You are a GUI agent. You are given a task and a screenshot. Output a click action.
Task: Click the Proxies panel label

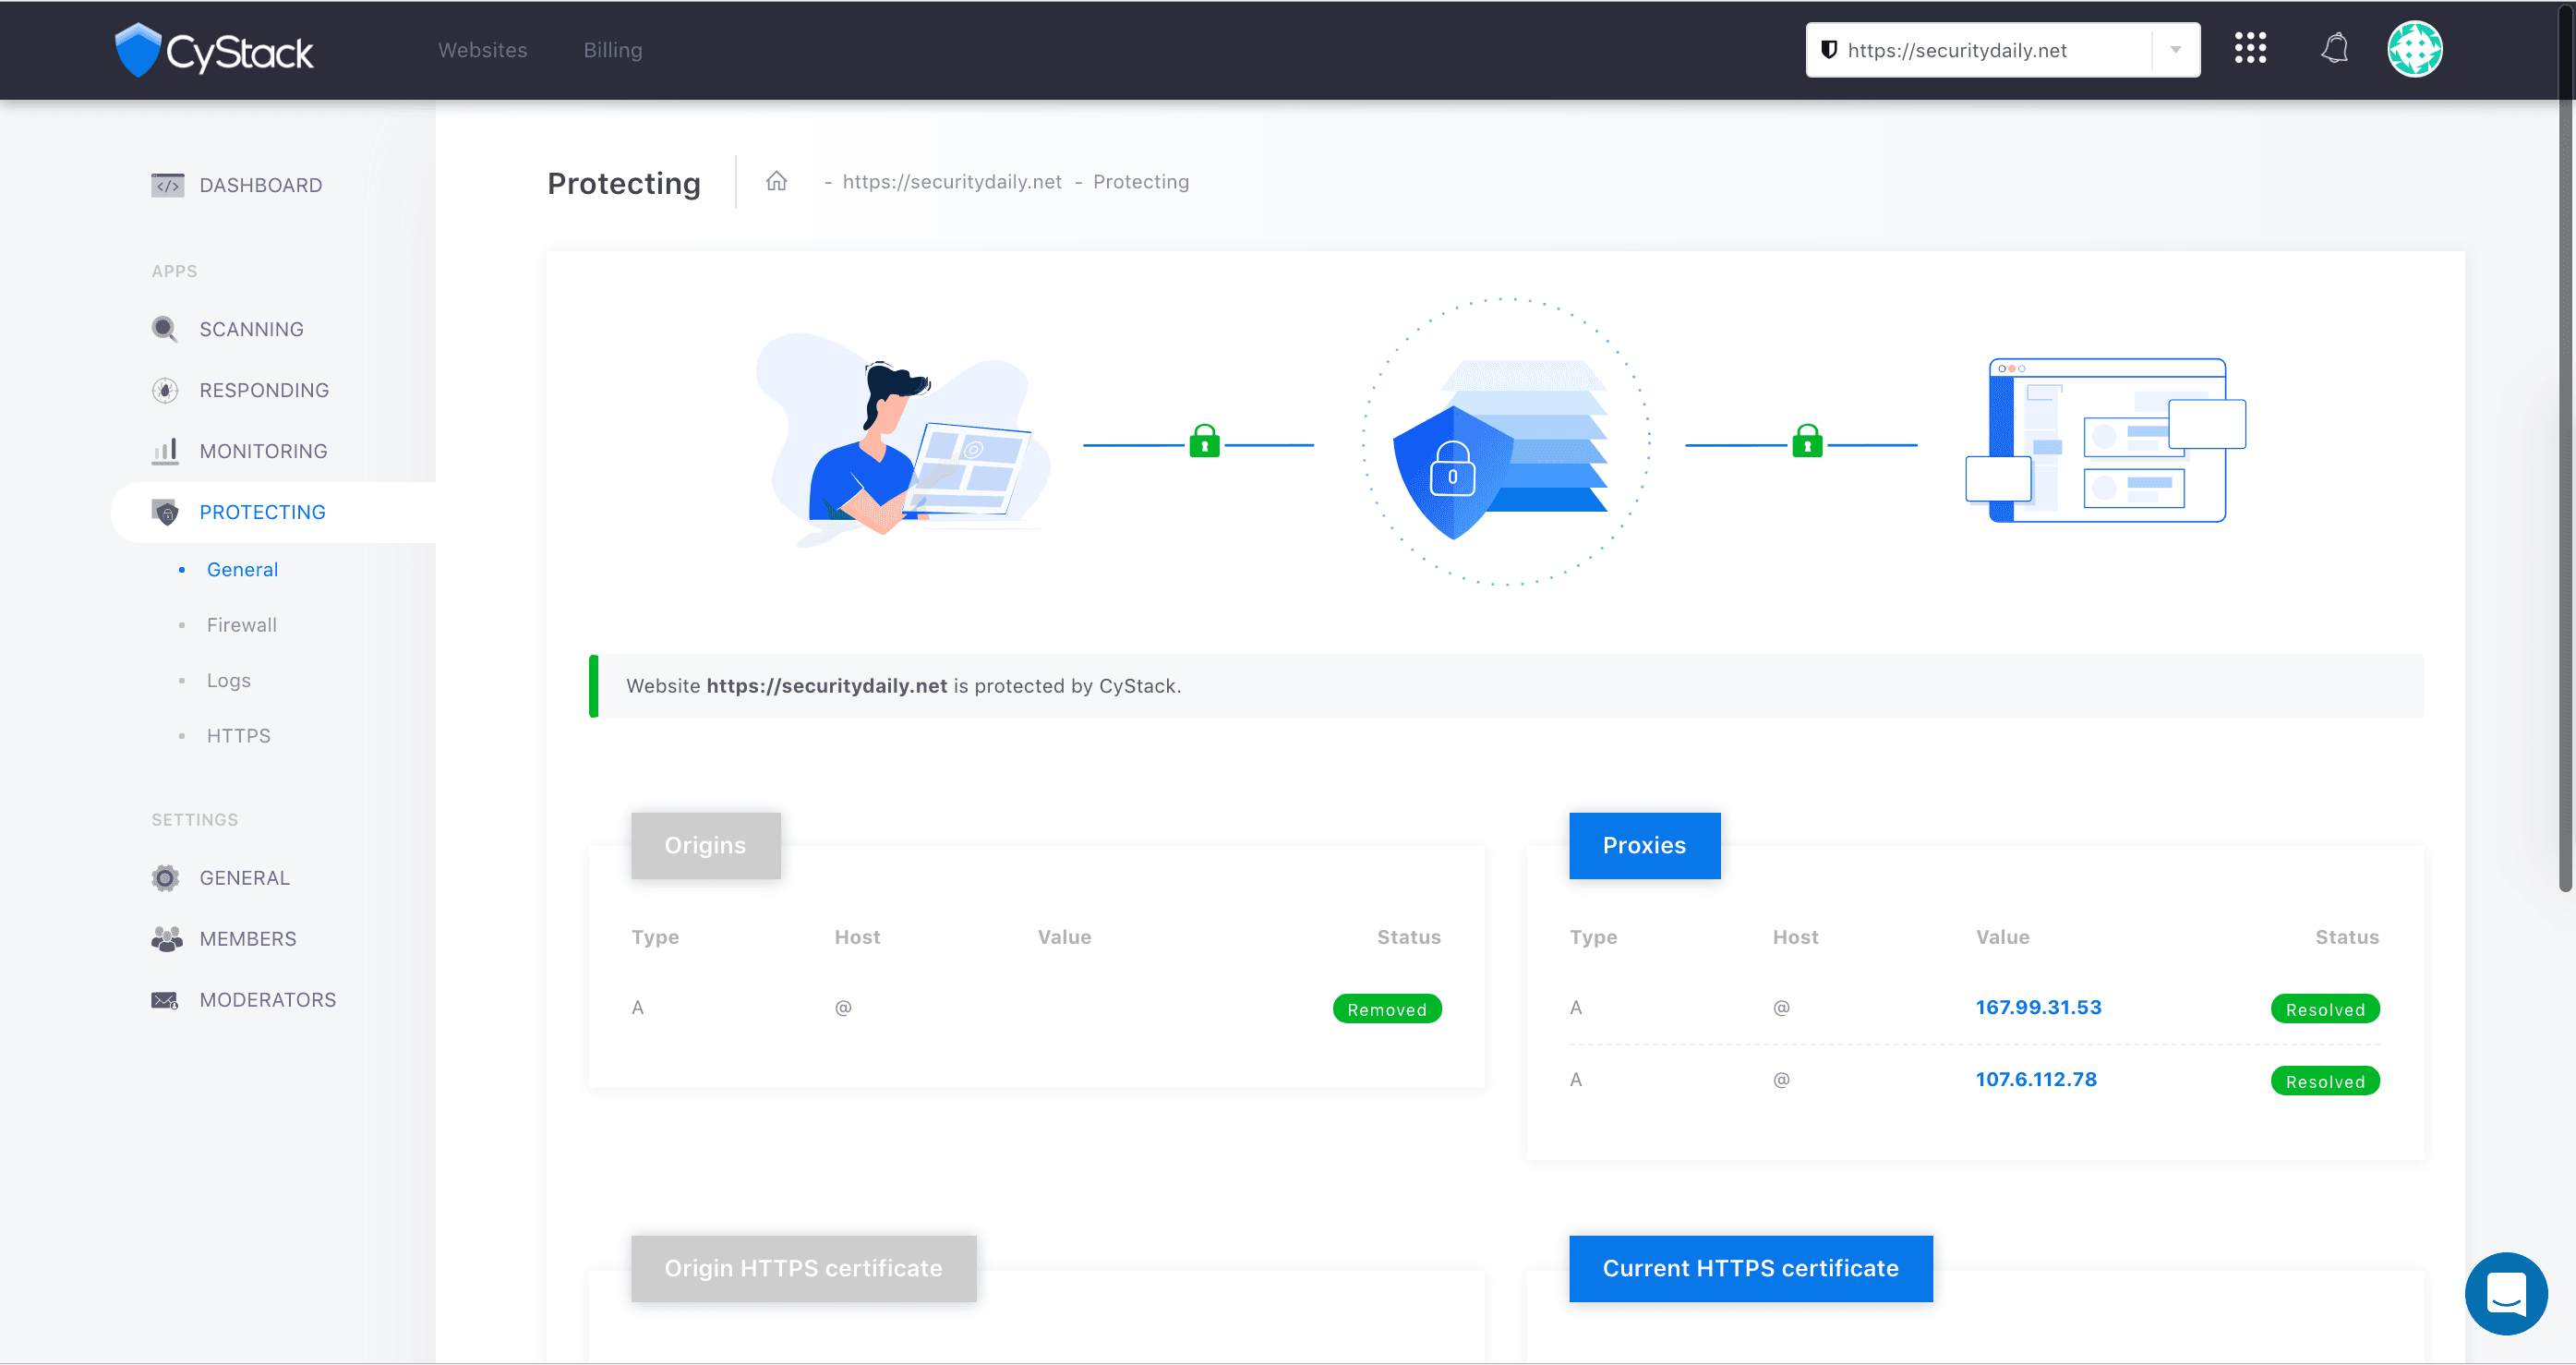click(x=1644, y=845)
